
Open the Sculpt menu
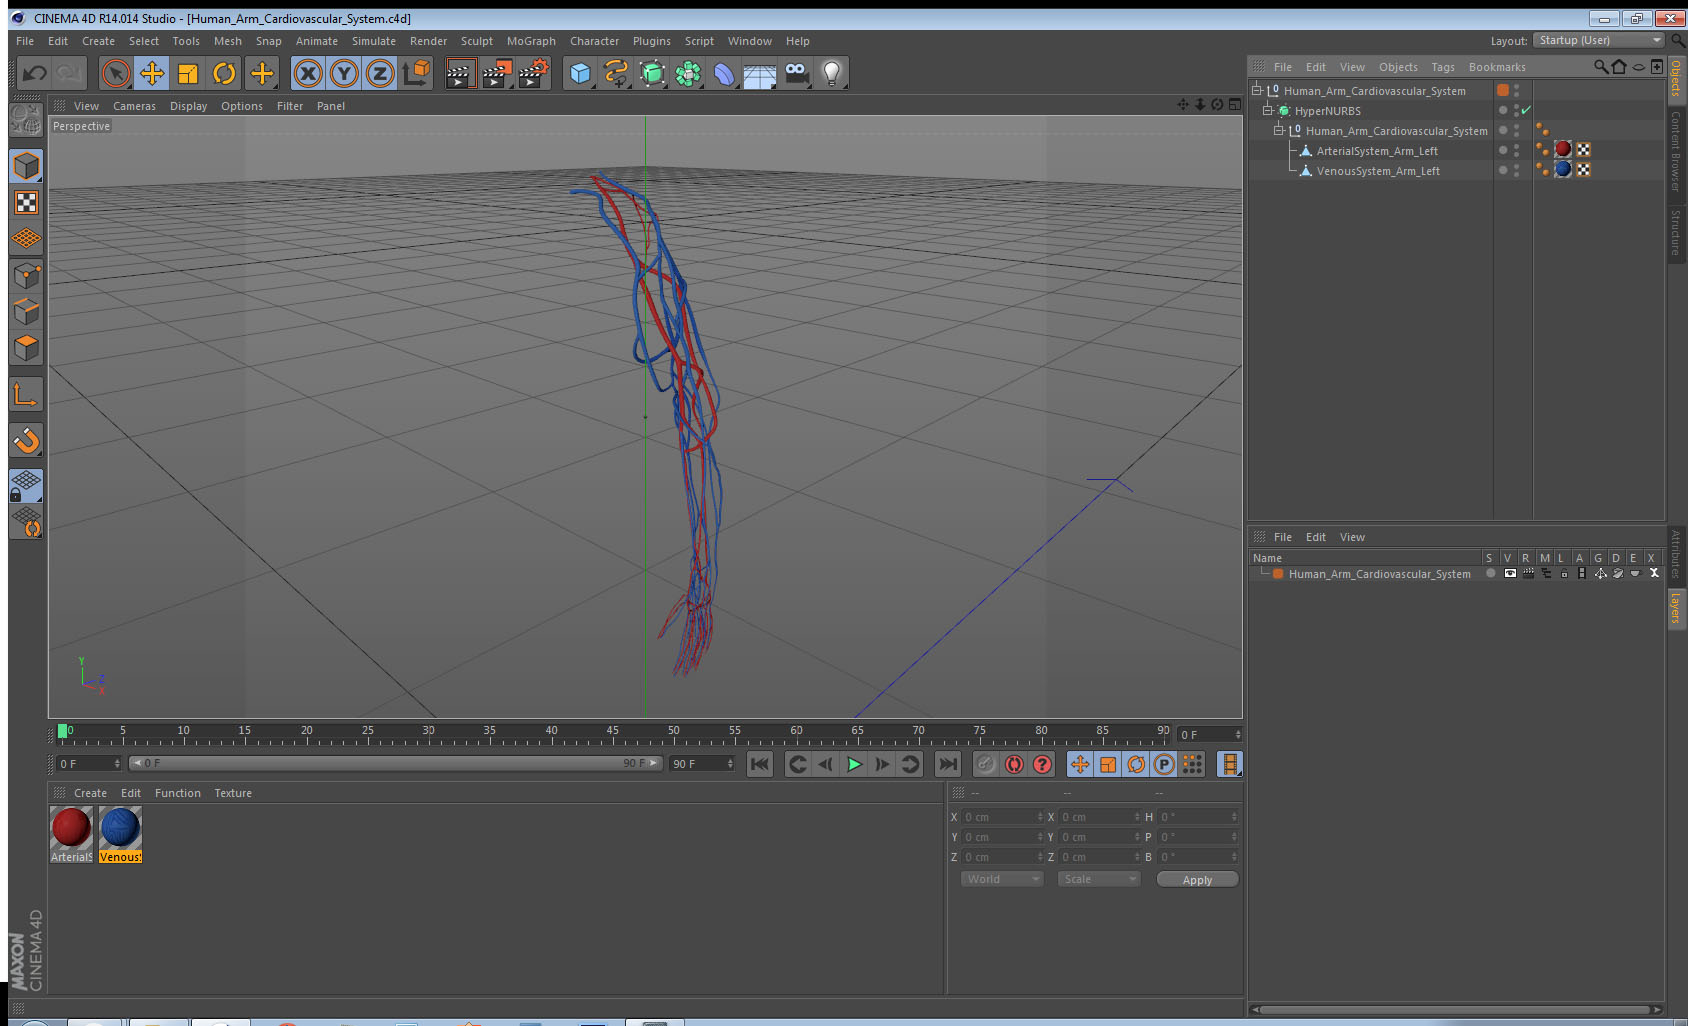tap(477, 41)
